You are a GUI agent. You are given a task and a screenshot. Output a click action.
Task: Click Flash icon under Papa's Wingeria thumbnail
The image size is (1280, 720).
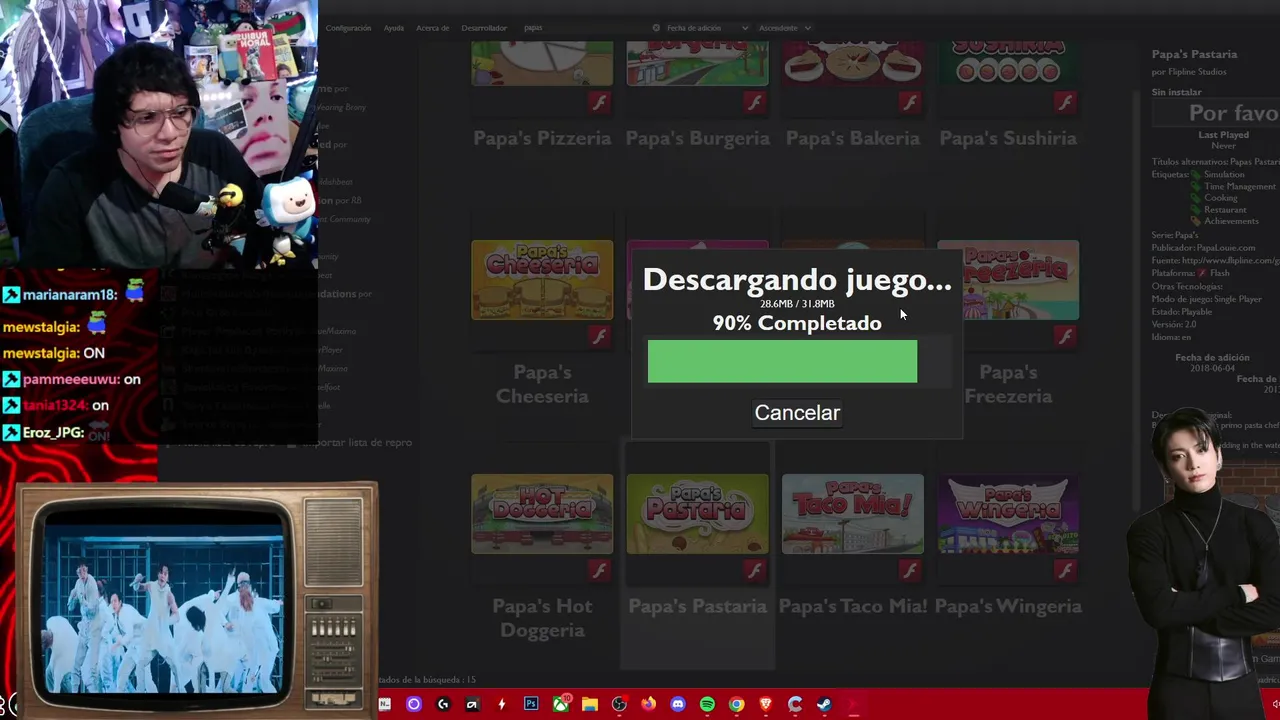point(1066,570)
